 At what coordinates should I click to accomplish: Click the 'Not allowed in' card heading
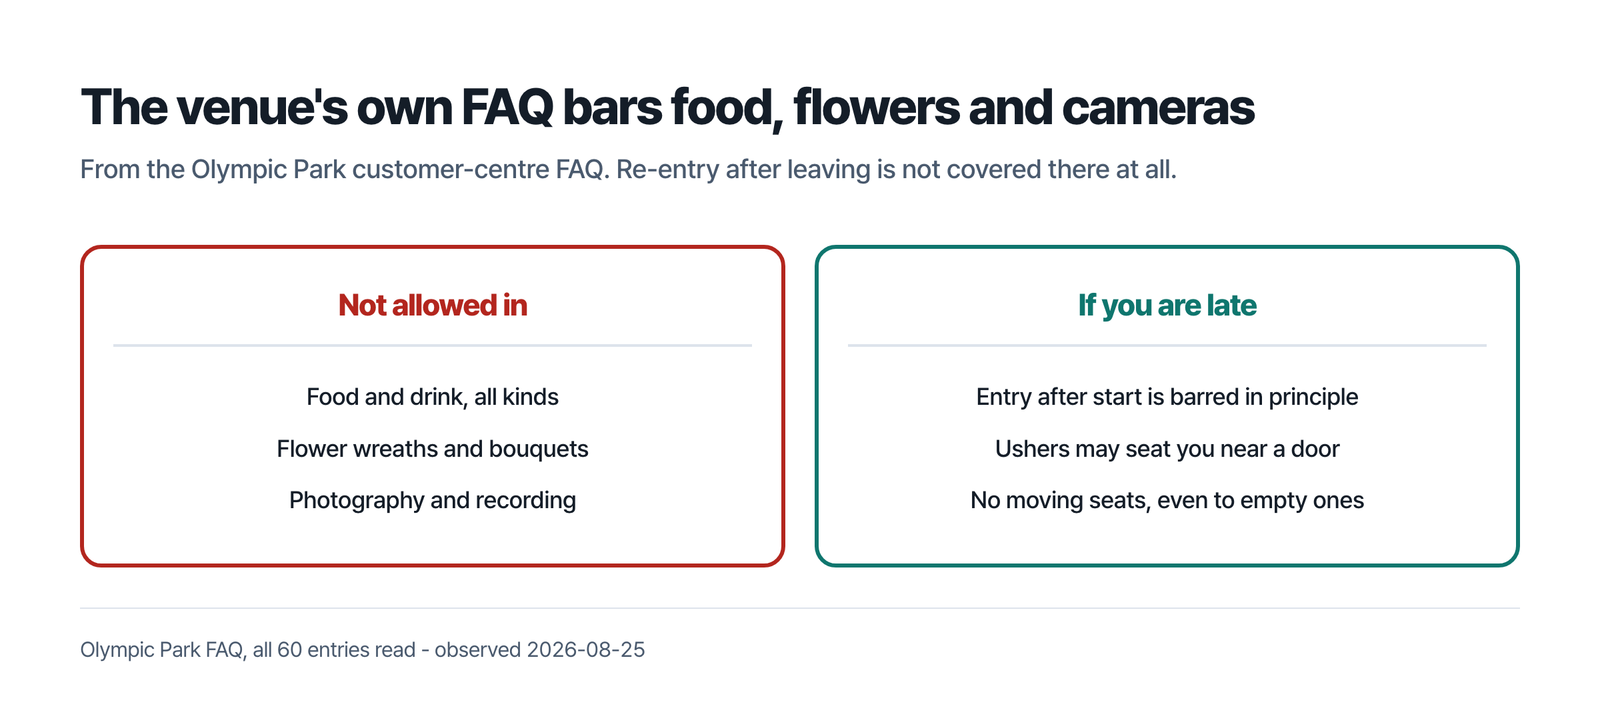[x=432, y=305]
